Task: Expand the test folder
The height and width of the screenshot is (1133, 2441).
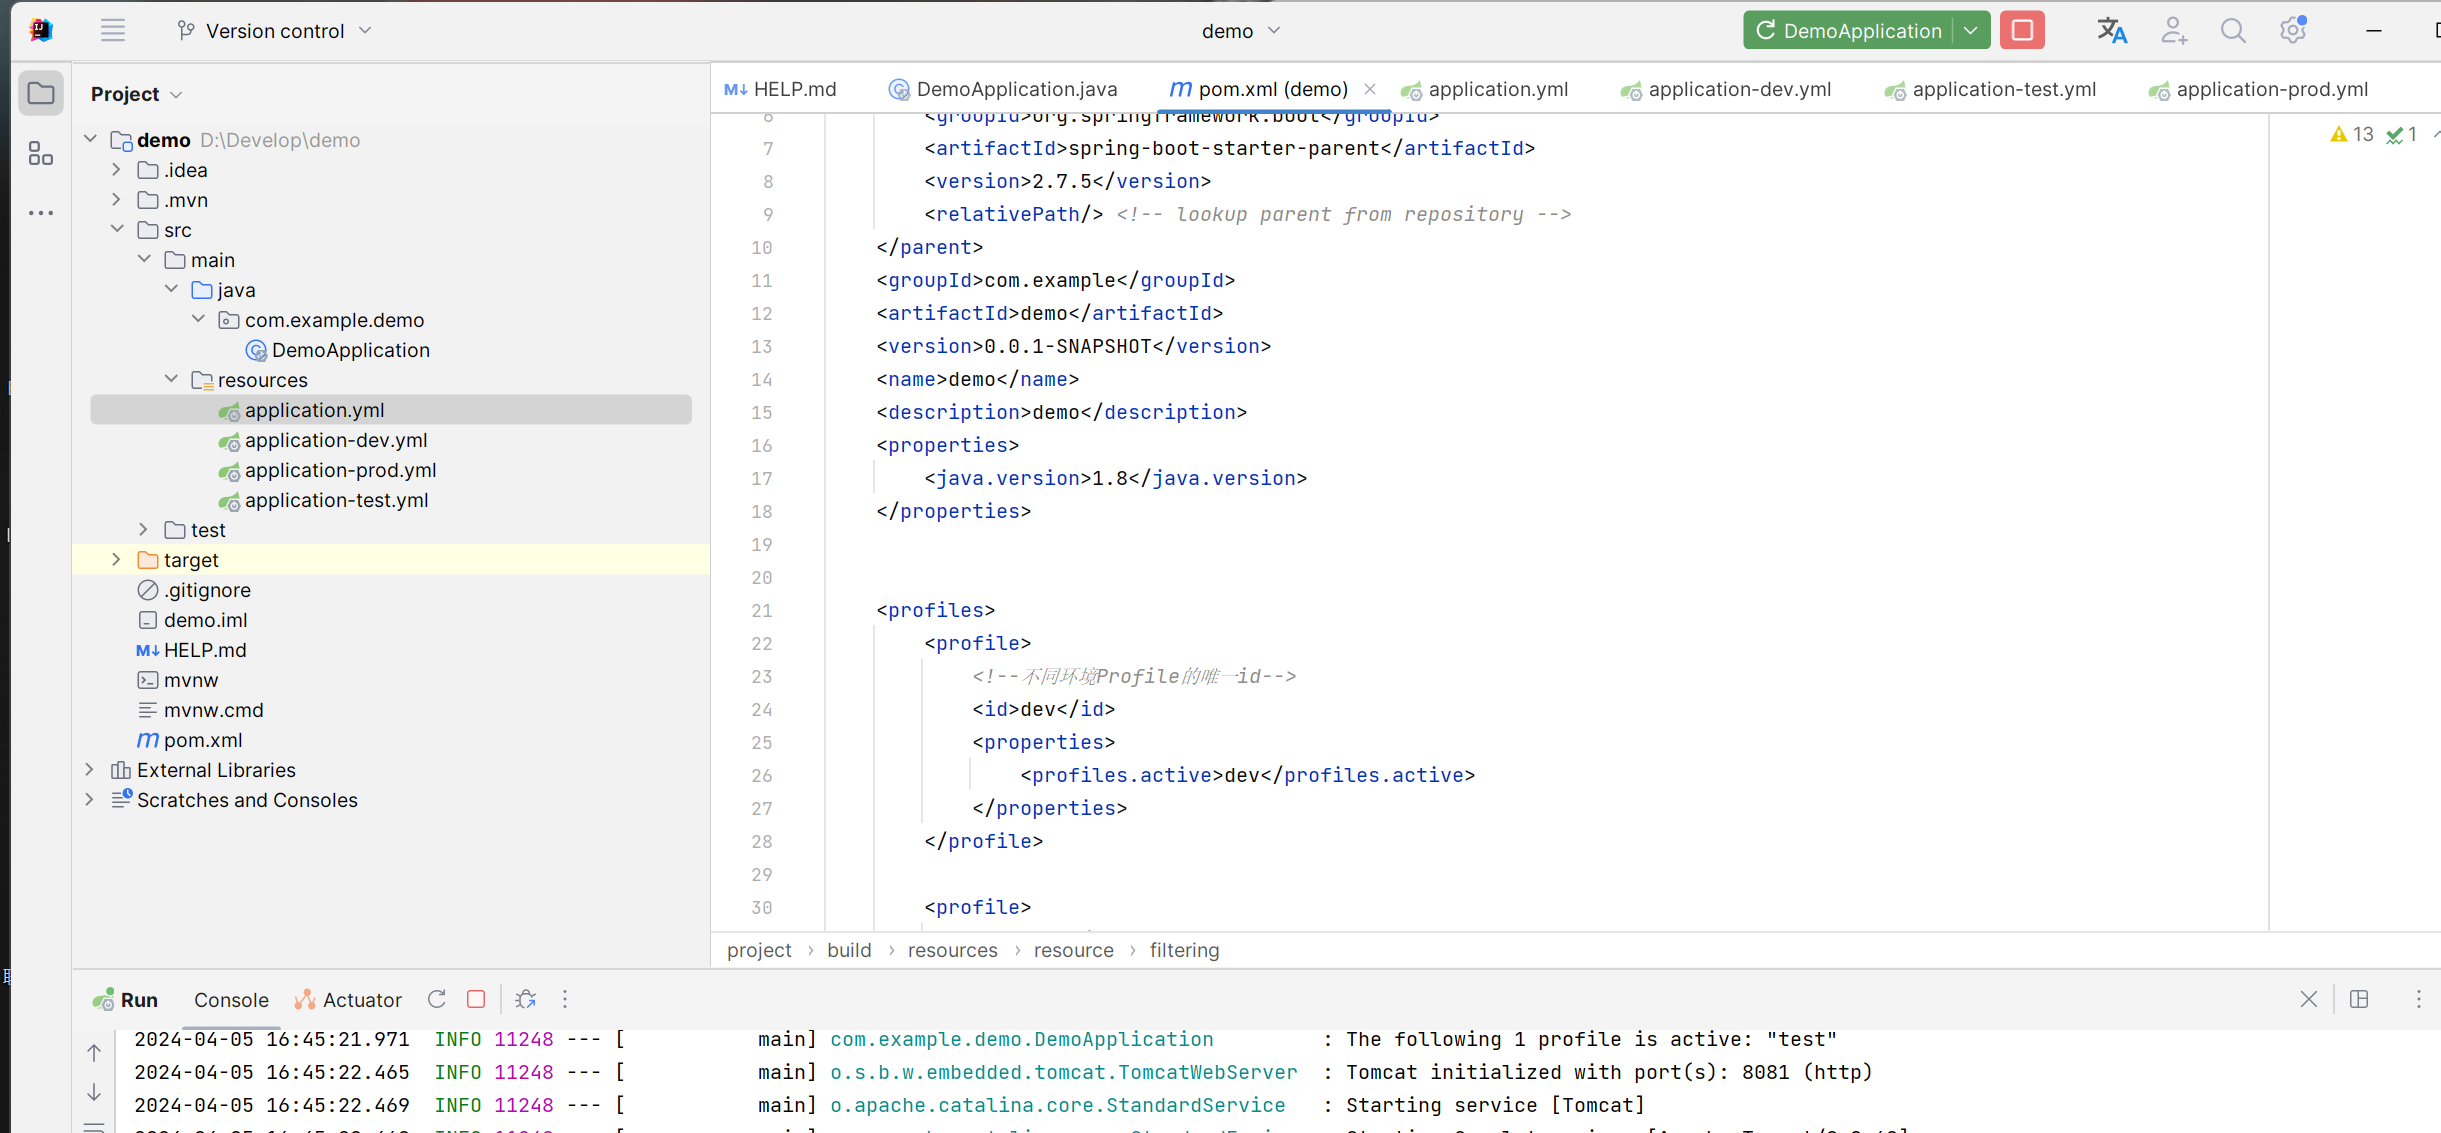Action: (144, 529)
